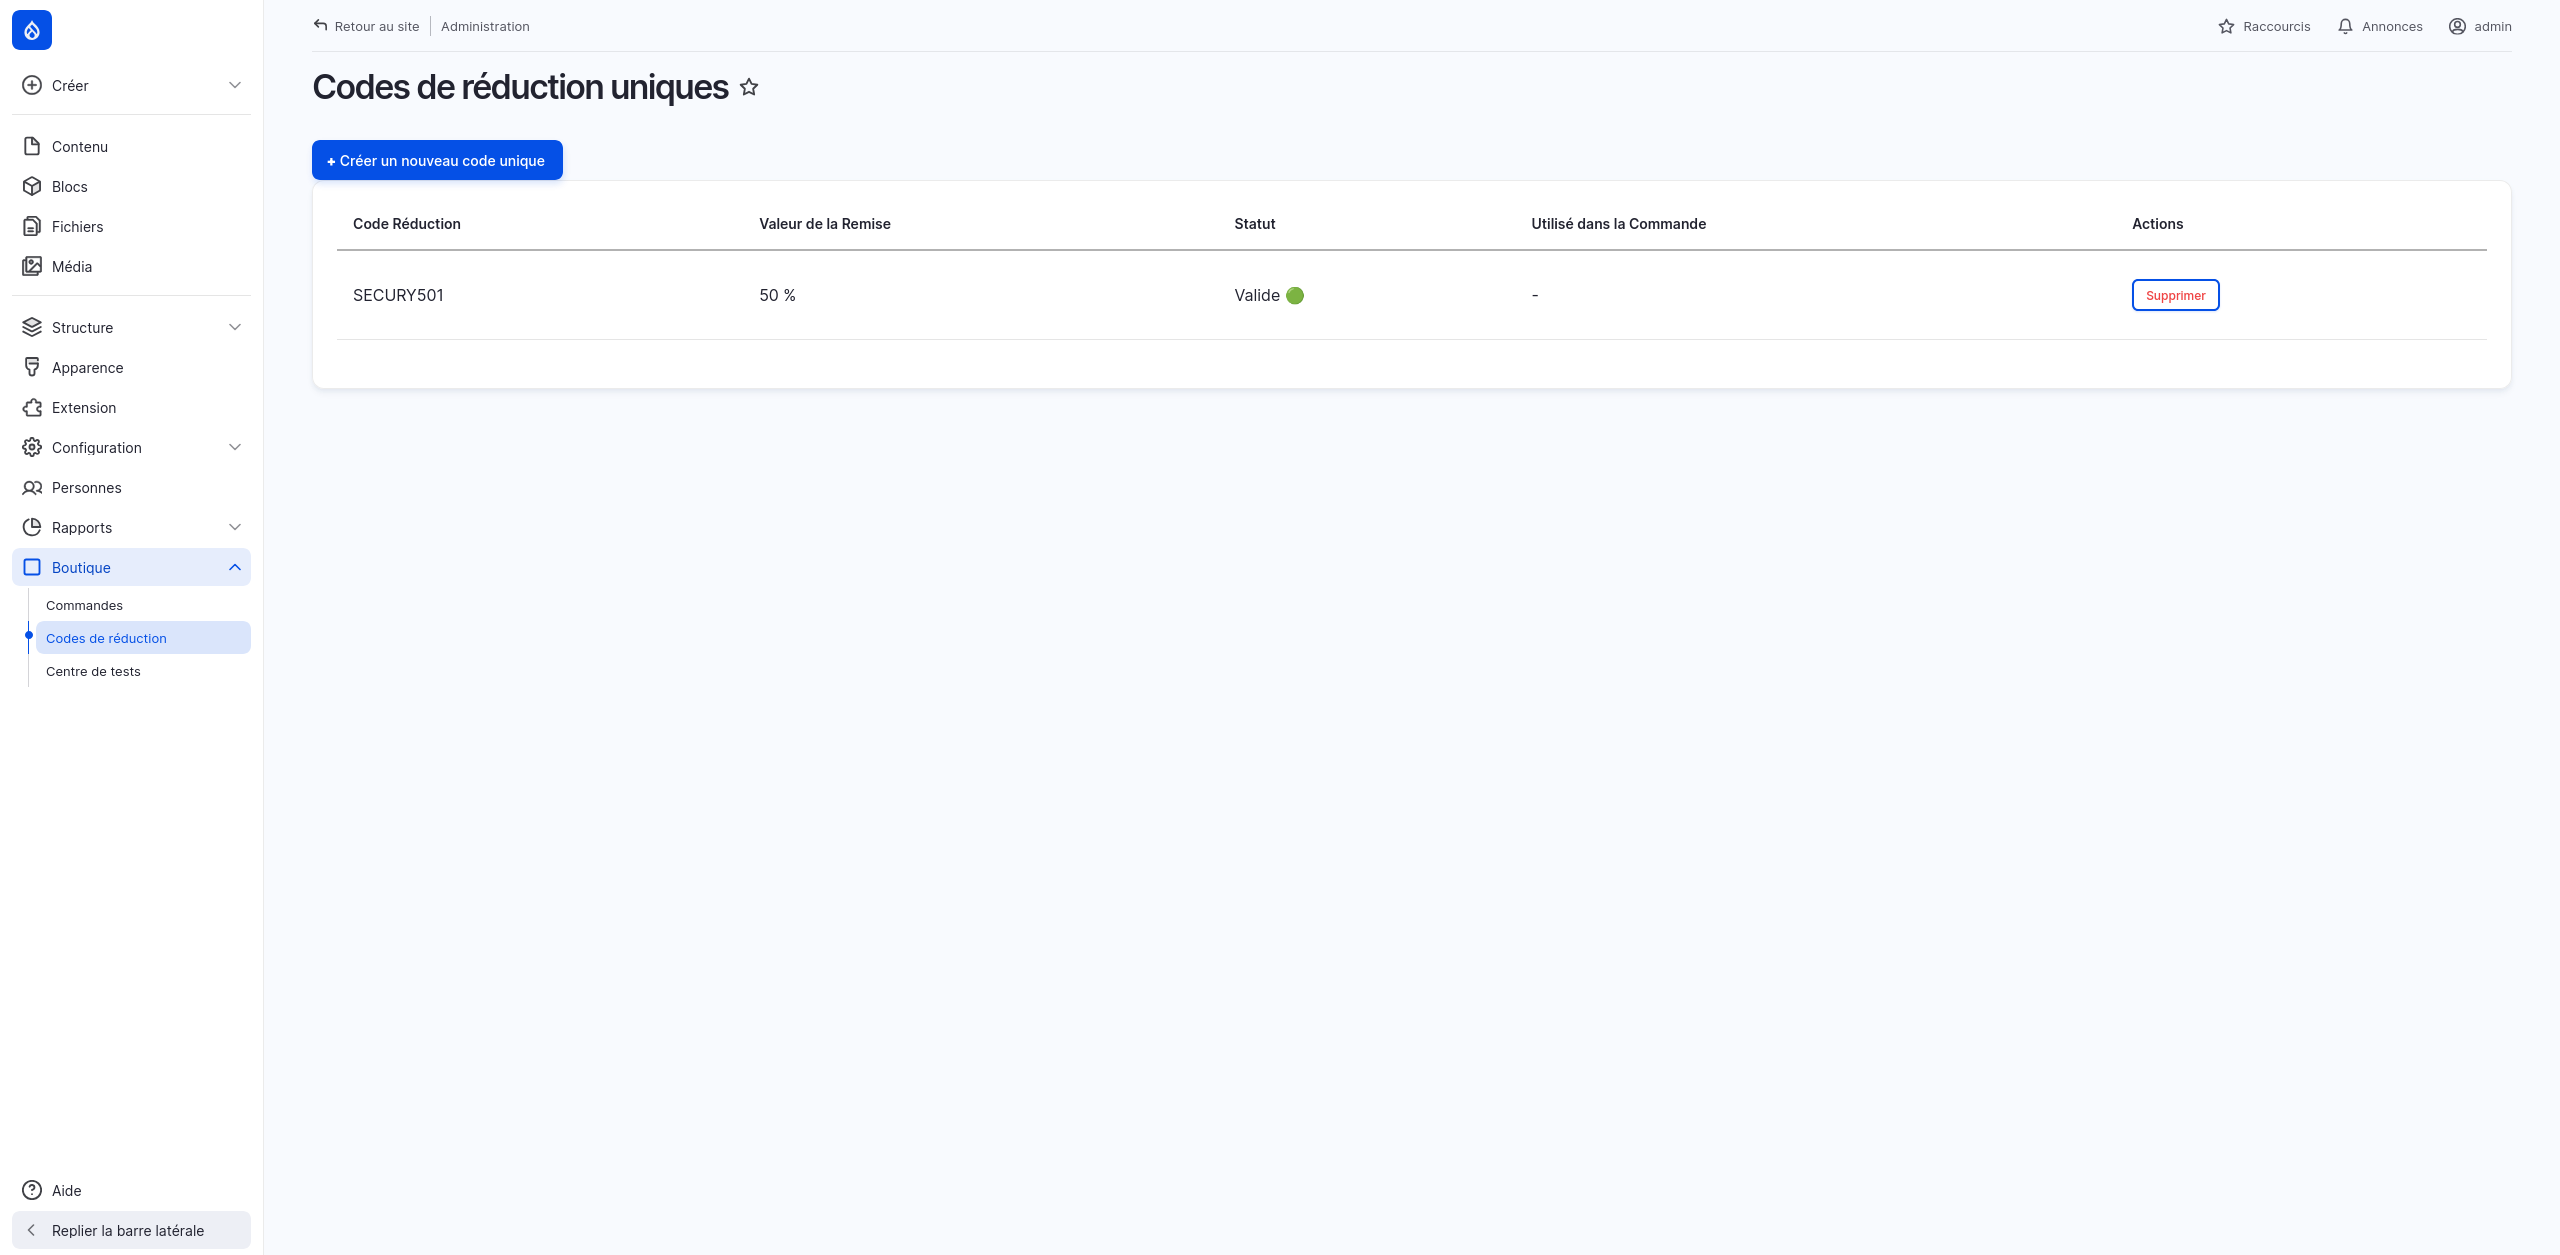This screenshot has height=1255, width=2560.
Task: Click Créer un nouveau code unique
Action: [437, 160]
